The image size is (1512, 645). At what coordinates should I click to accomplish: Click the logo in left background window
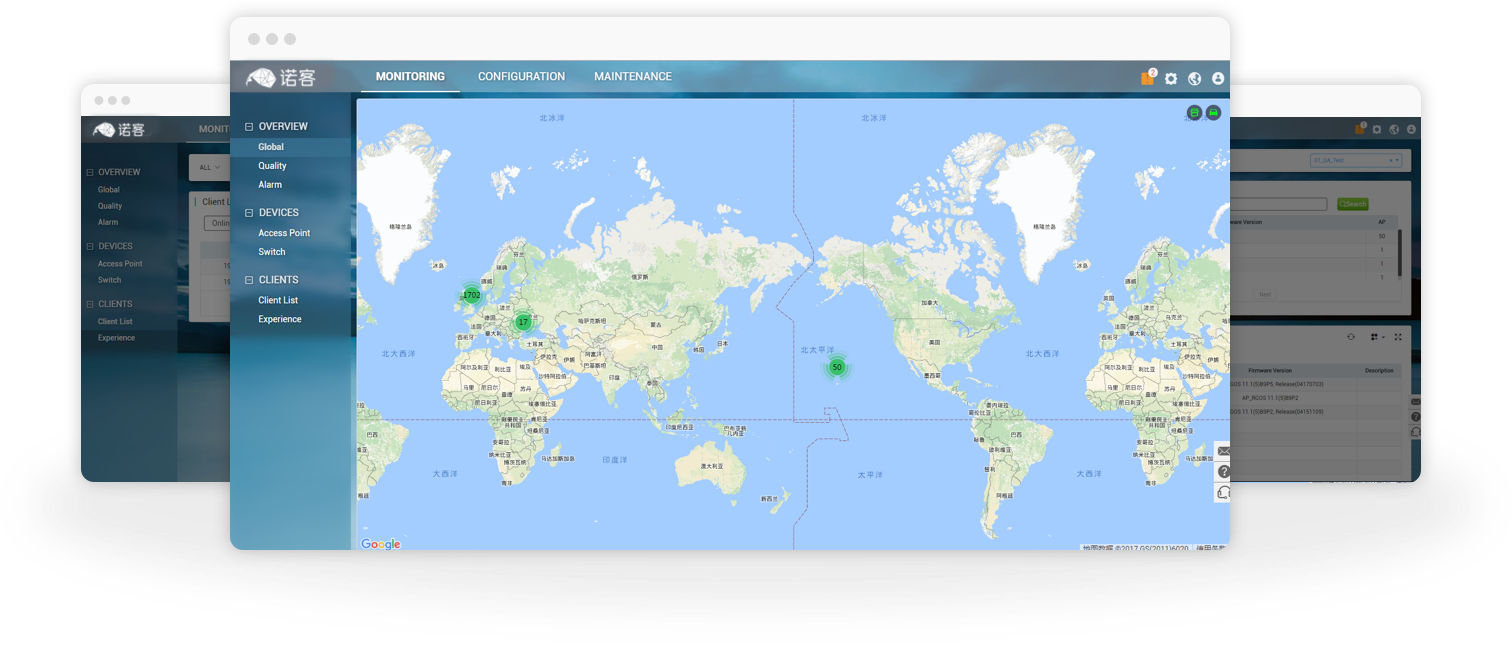pyautogui.click(x=119, y=130)
